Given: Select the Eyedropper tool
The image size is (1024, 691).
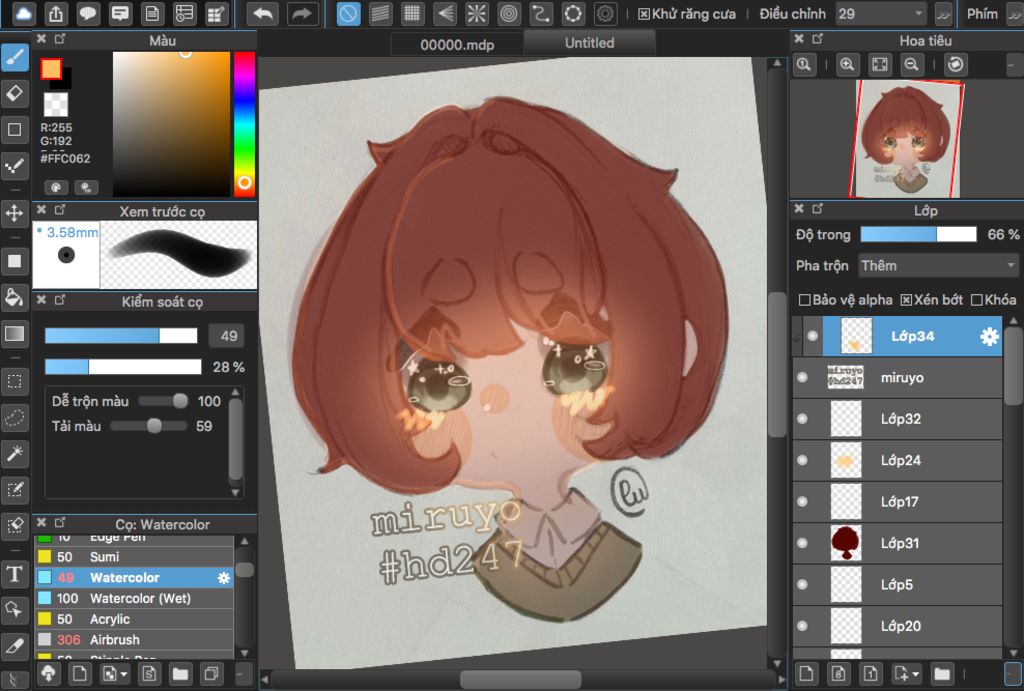Looking at the screenshot, I should point(14,646).
